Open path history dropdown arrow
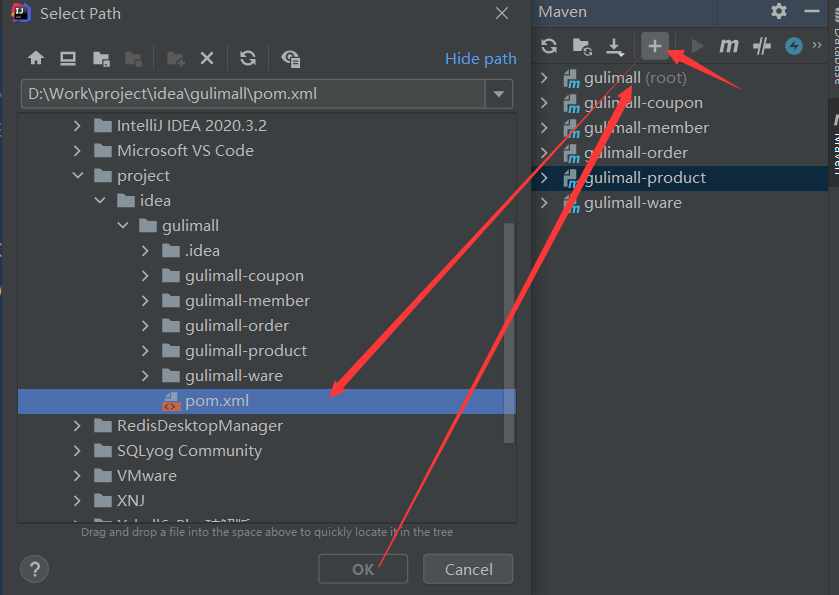Viewport: 839px width, 595px height. (x=499, y=94)
